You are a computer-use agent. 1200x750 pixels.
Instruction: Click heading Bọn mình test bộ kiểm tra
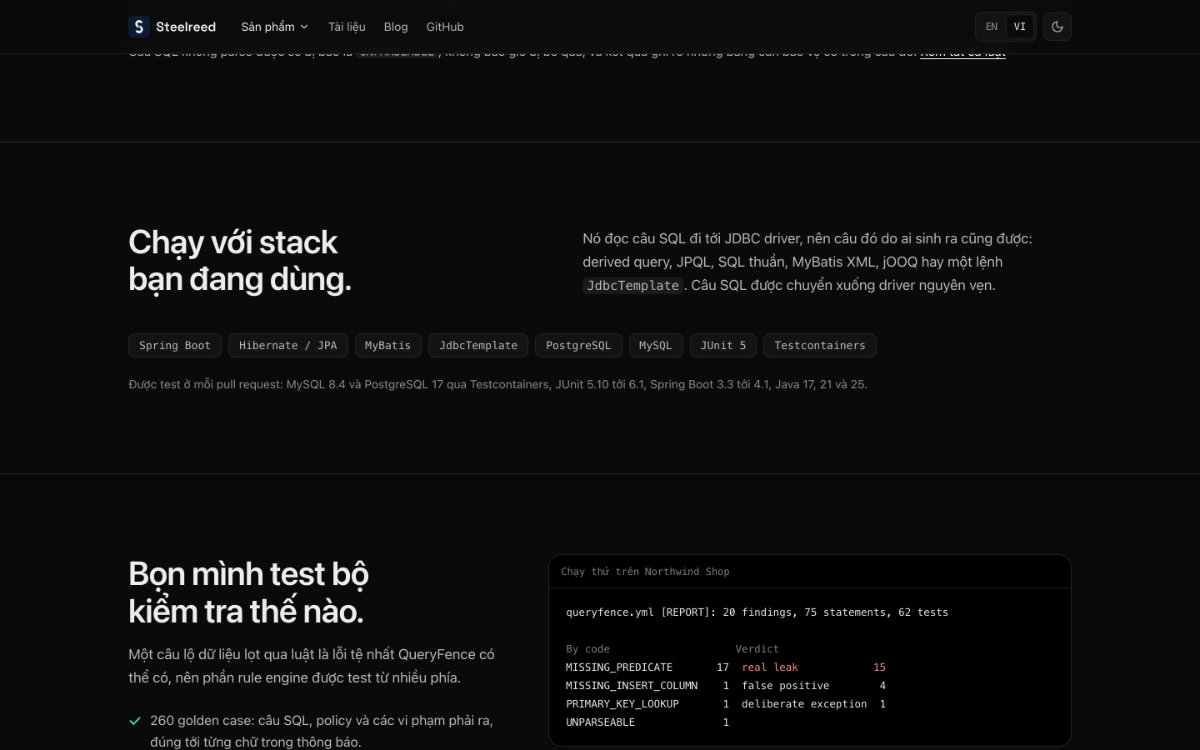pos(248,592)
